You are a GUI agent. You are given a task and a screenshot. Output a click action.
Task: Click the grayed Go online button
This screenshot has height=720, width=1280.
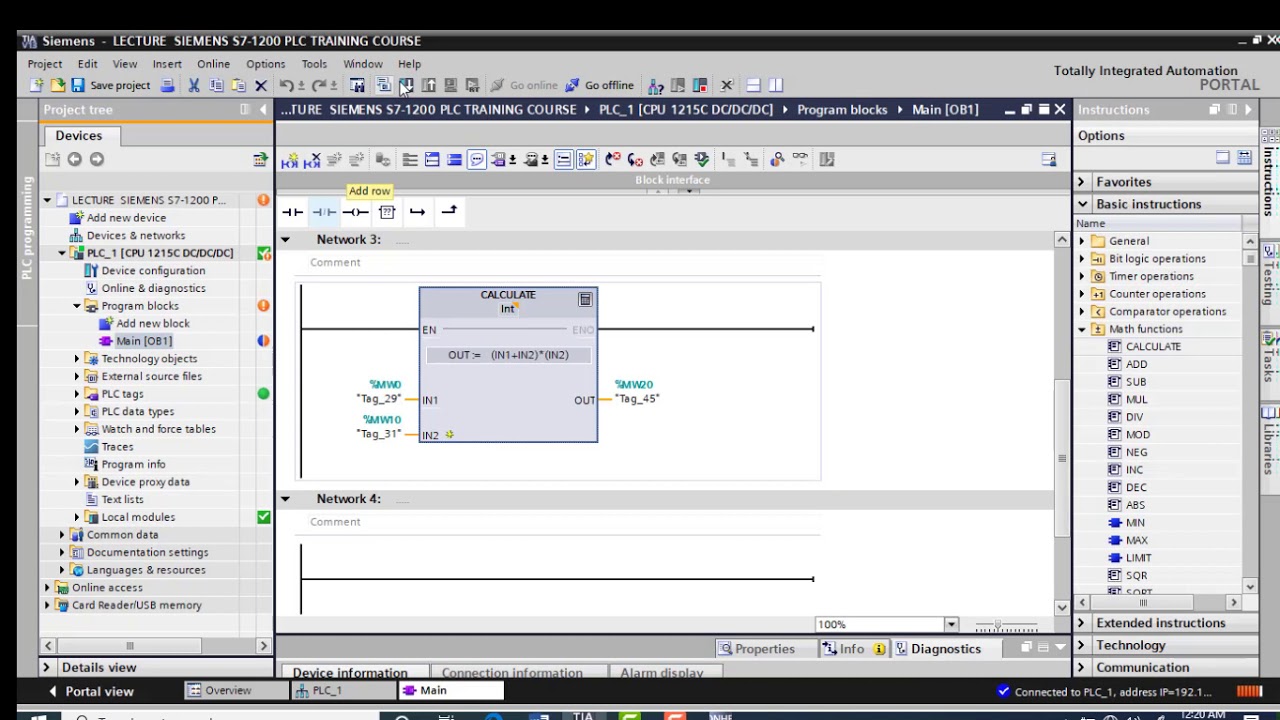point(523,85)
